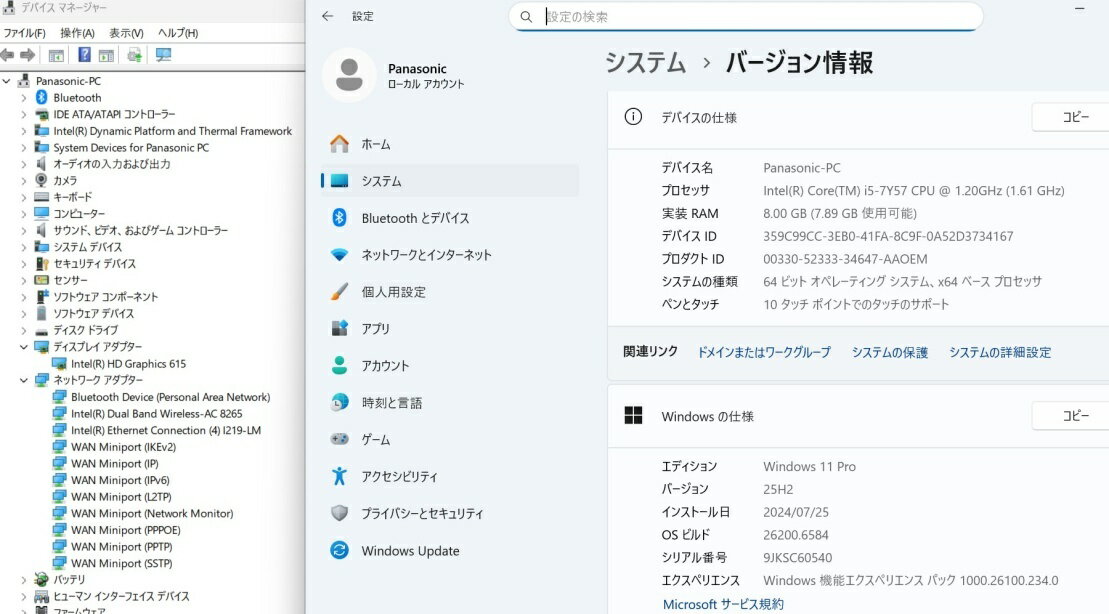Click the Help icon in Device Manager toolbar

(85, 55)
